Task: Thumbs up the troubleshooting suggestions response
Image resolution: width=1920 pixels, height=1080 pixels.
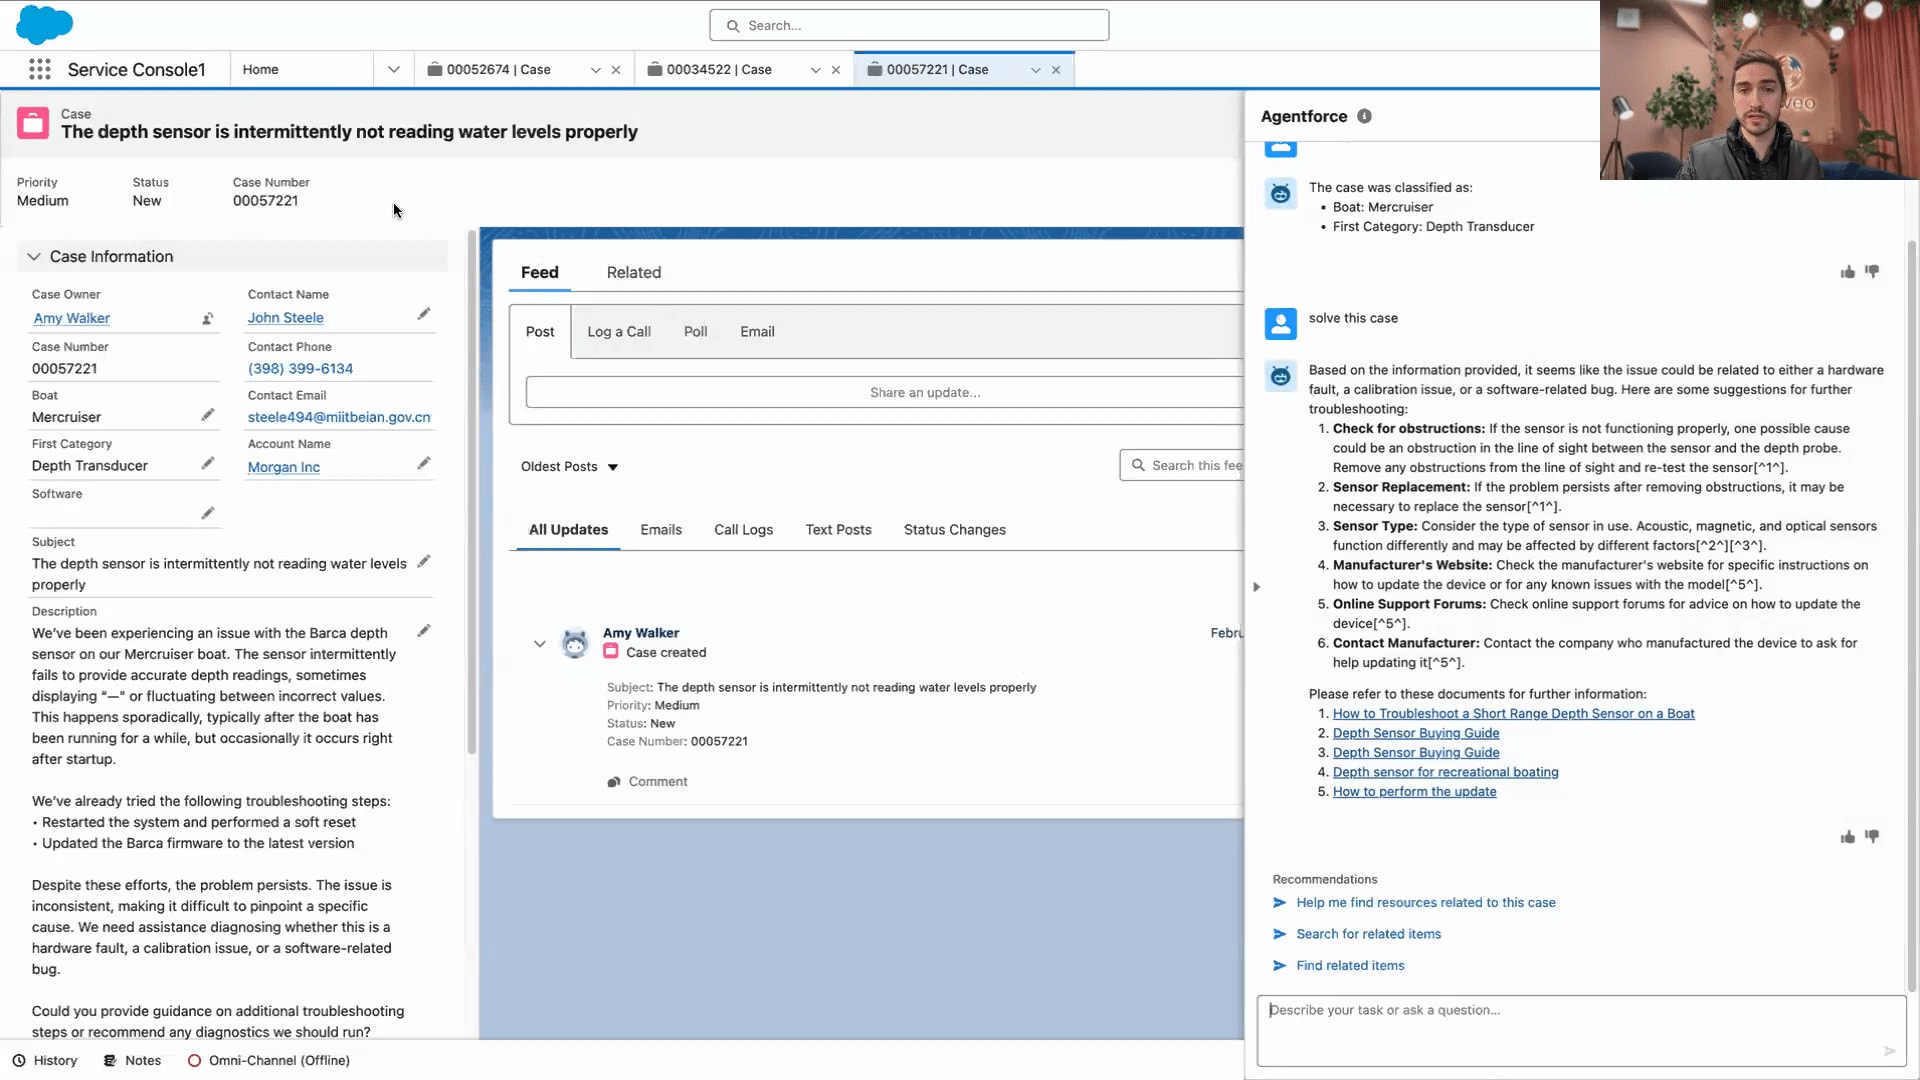Action: point(1848,837)
